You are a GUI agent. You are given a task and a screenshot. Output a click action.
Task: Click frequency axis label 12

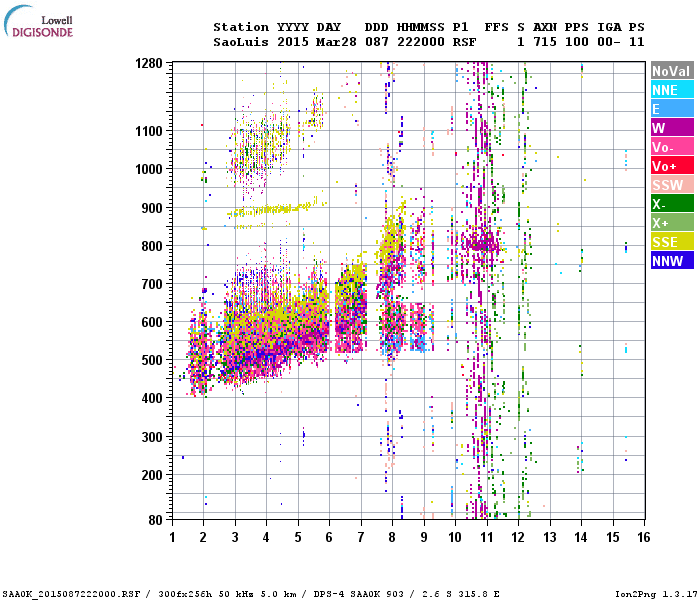click(x=518, y=538)
